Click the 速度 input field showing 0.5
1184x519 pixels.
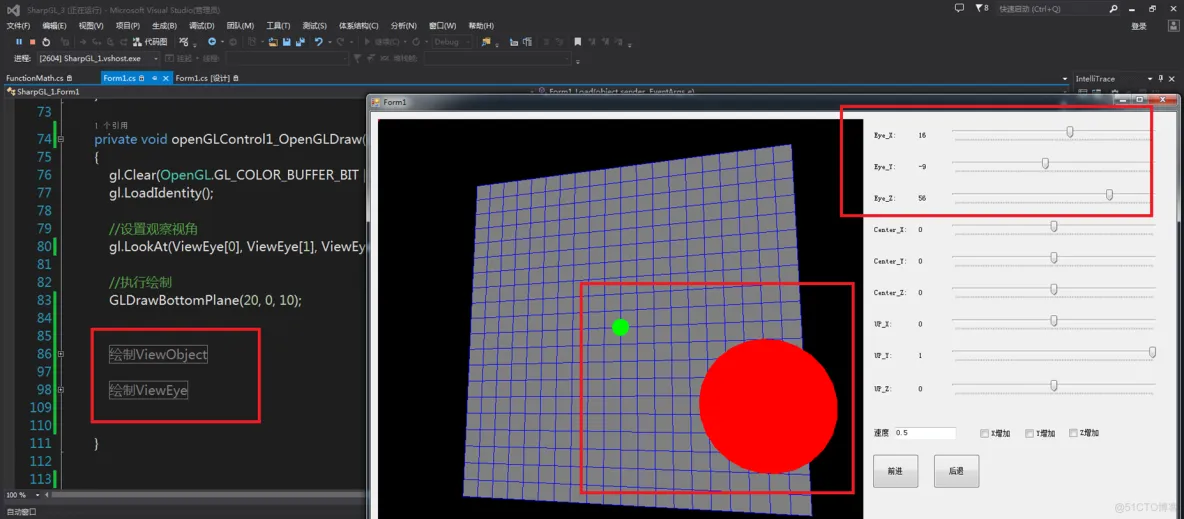click(924, 433)
